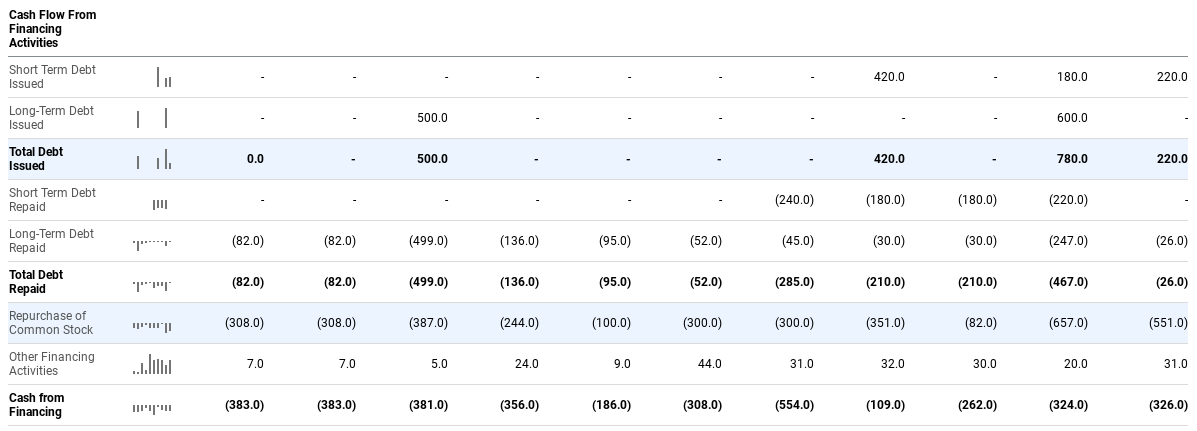Click the Long-Term Debt Issued sparkline chart
Image resolution: width=1197 pixels, height=431 pixels.
[x=152, y=118]
